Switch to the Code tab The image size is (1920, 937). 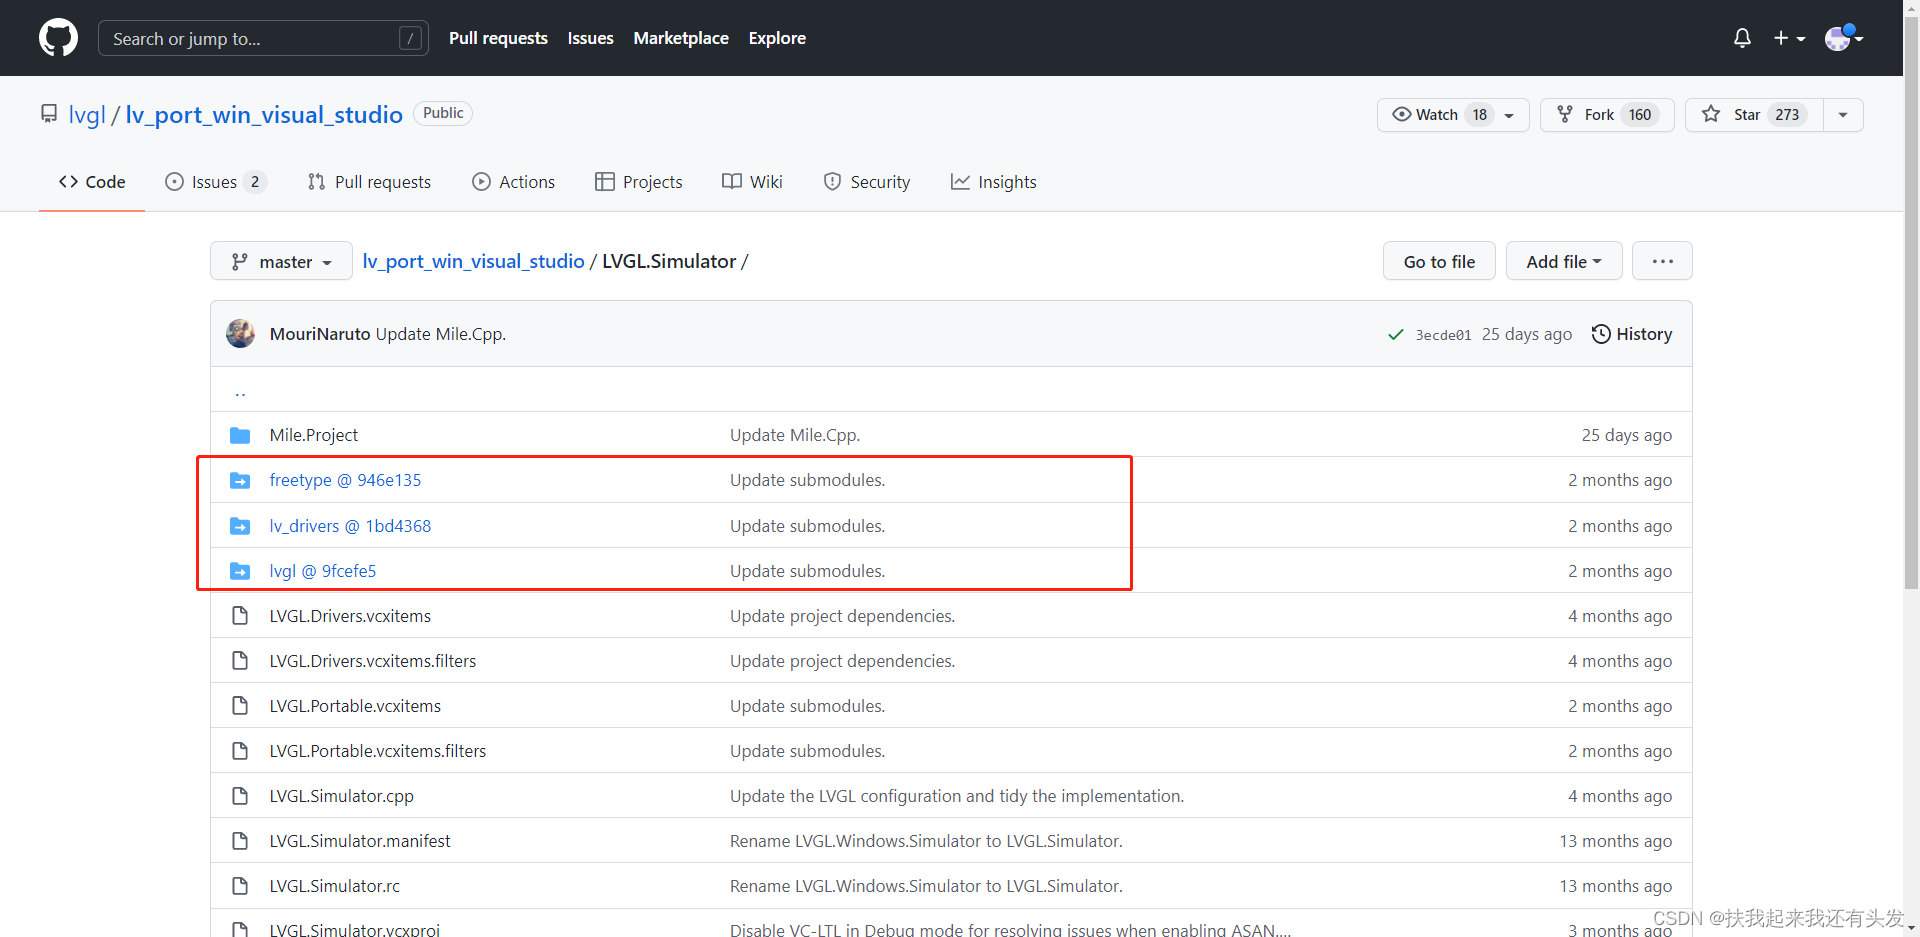(92, 182)
